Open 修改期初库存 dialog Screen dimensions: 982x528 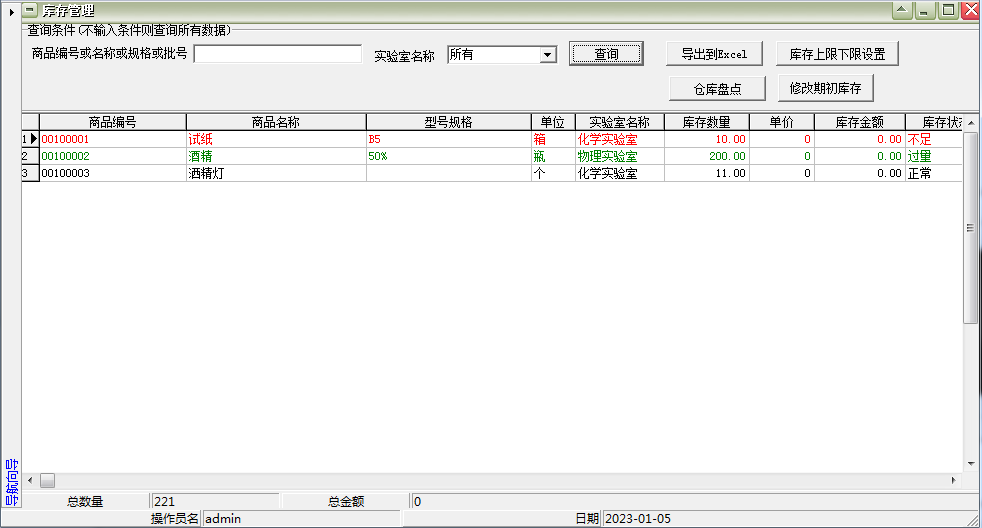(825, 88)
